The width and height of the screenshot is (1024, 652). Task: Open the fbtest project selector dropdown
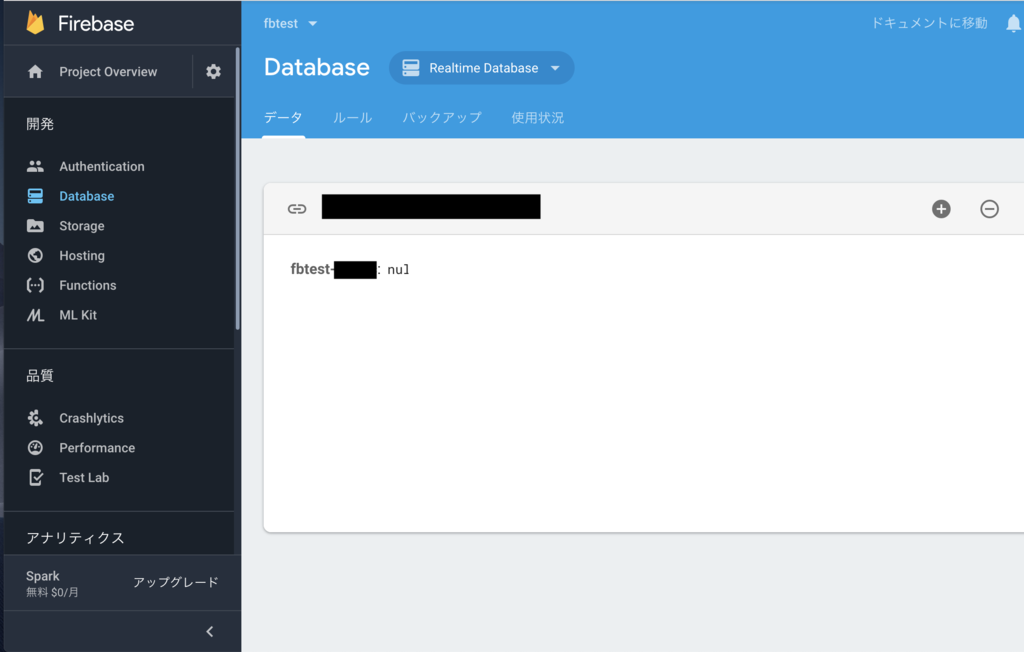click(291, 24)
